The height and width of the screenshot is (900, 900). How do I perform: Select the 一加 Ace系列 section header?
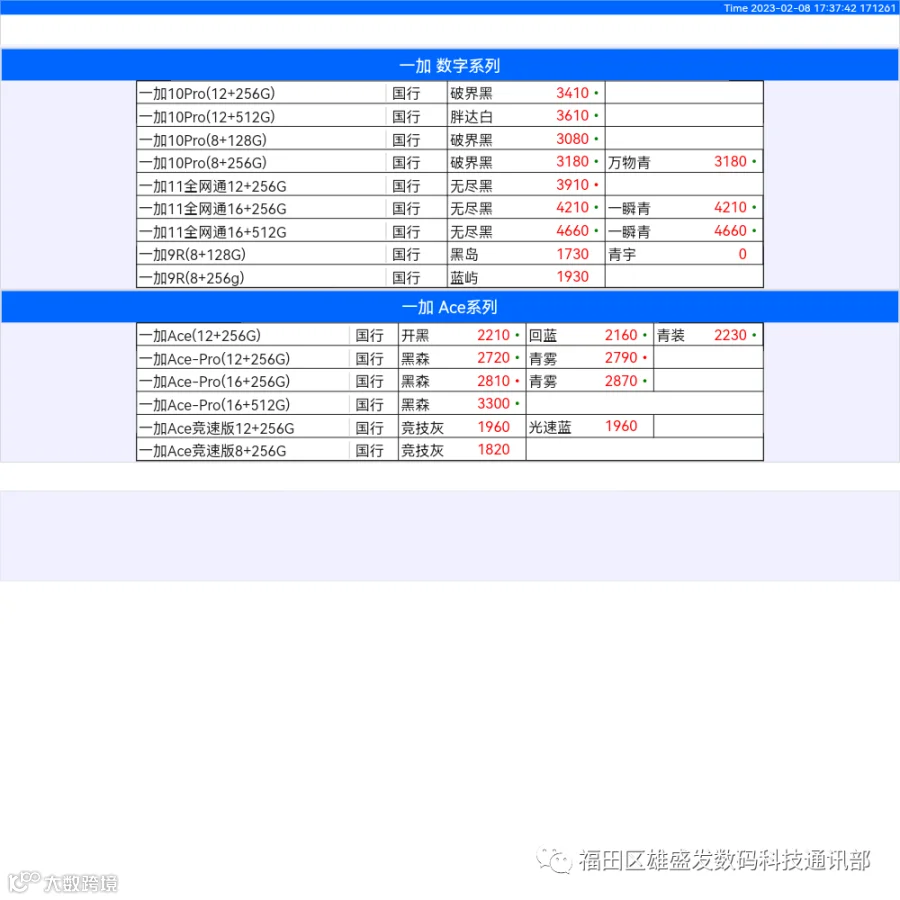pyautogui.click(x=449, y=307)
